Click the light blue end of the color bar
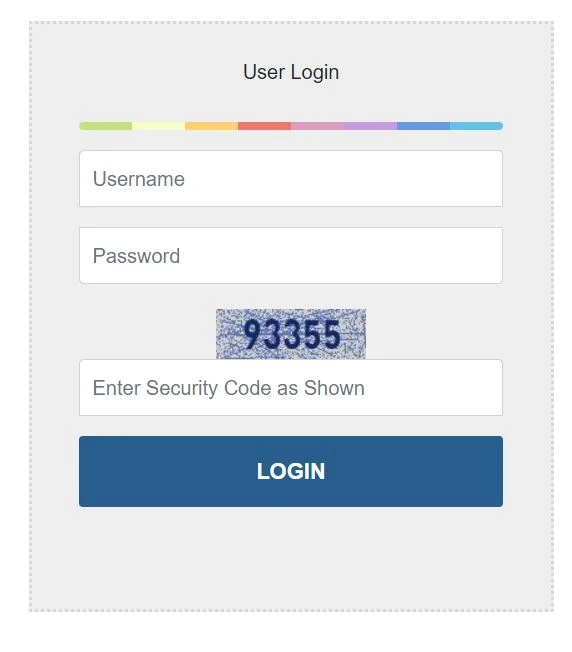The image size is (572, 652). pyautogui.click(x=476, y=126)
